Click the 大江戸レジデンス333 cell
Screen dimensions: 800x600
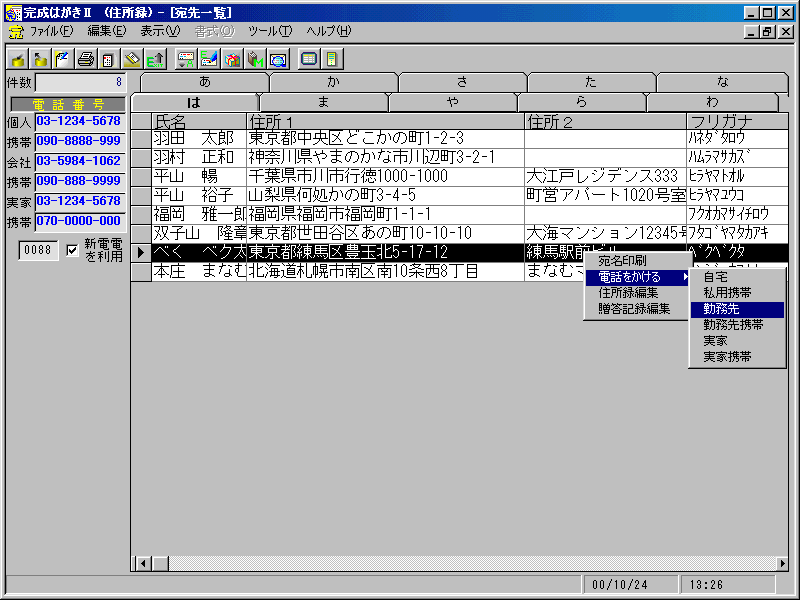click(605, 177)
